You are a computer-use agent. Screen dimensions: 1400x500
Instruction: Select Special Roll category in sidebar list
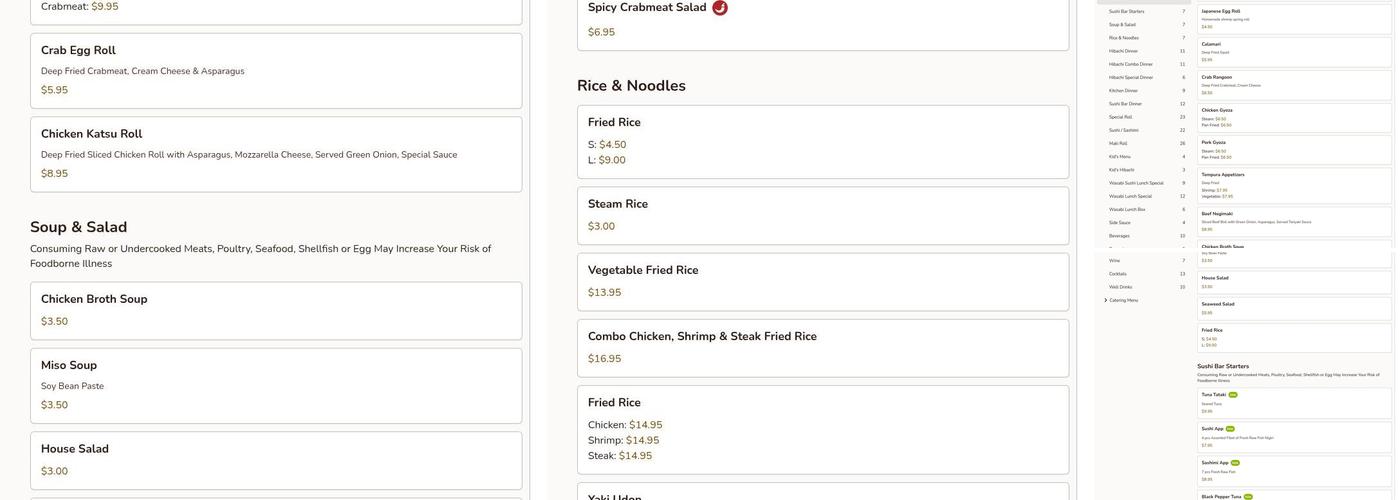tap(1121, 117)
